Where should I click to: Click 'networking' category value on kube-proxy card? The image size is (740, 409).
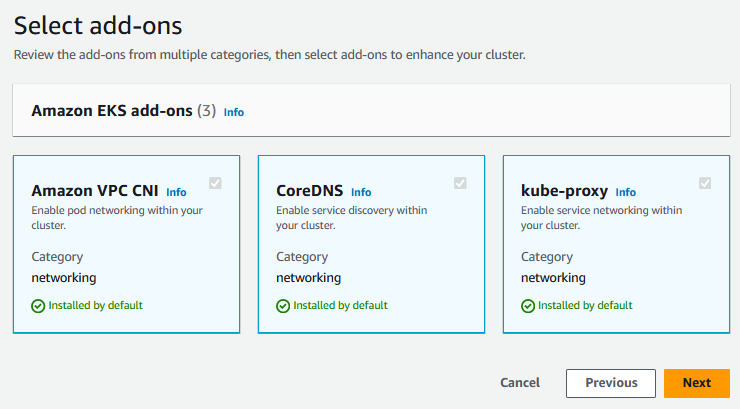[x=553, y=278]
